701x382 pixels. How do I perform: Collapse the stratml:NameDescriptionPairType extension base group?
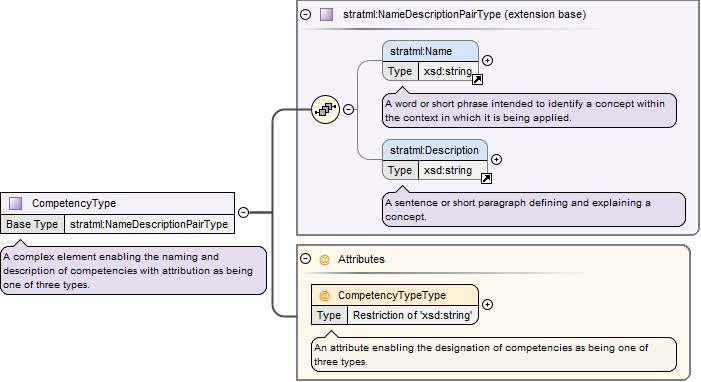[305, 14]
